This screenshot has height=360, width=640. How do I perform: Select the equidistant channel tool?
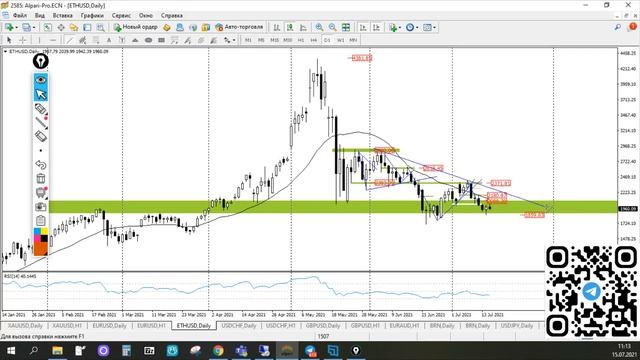[x=82, y=40]
